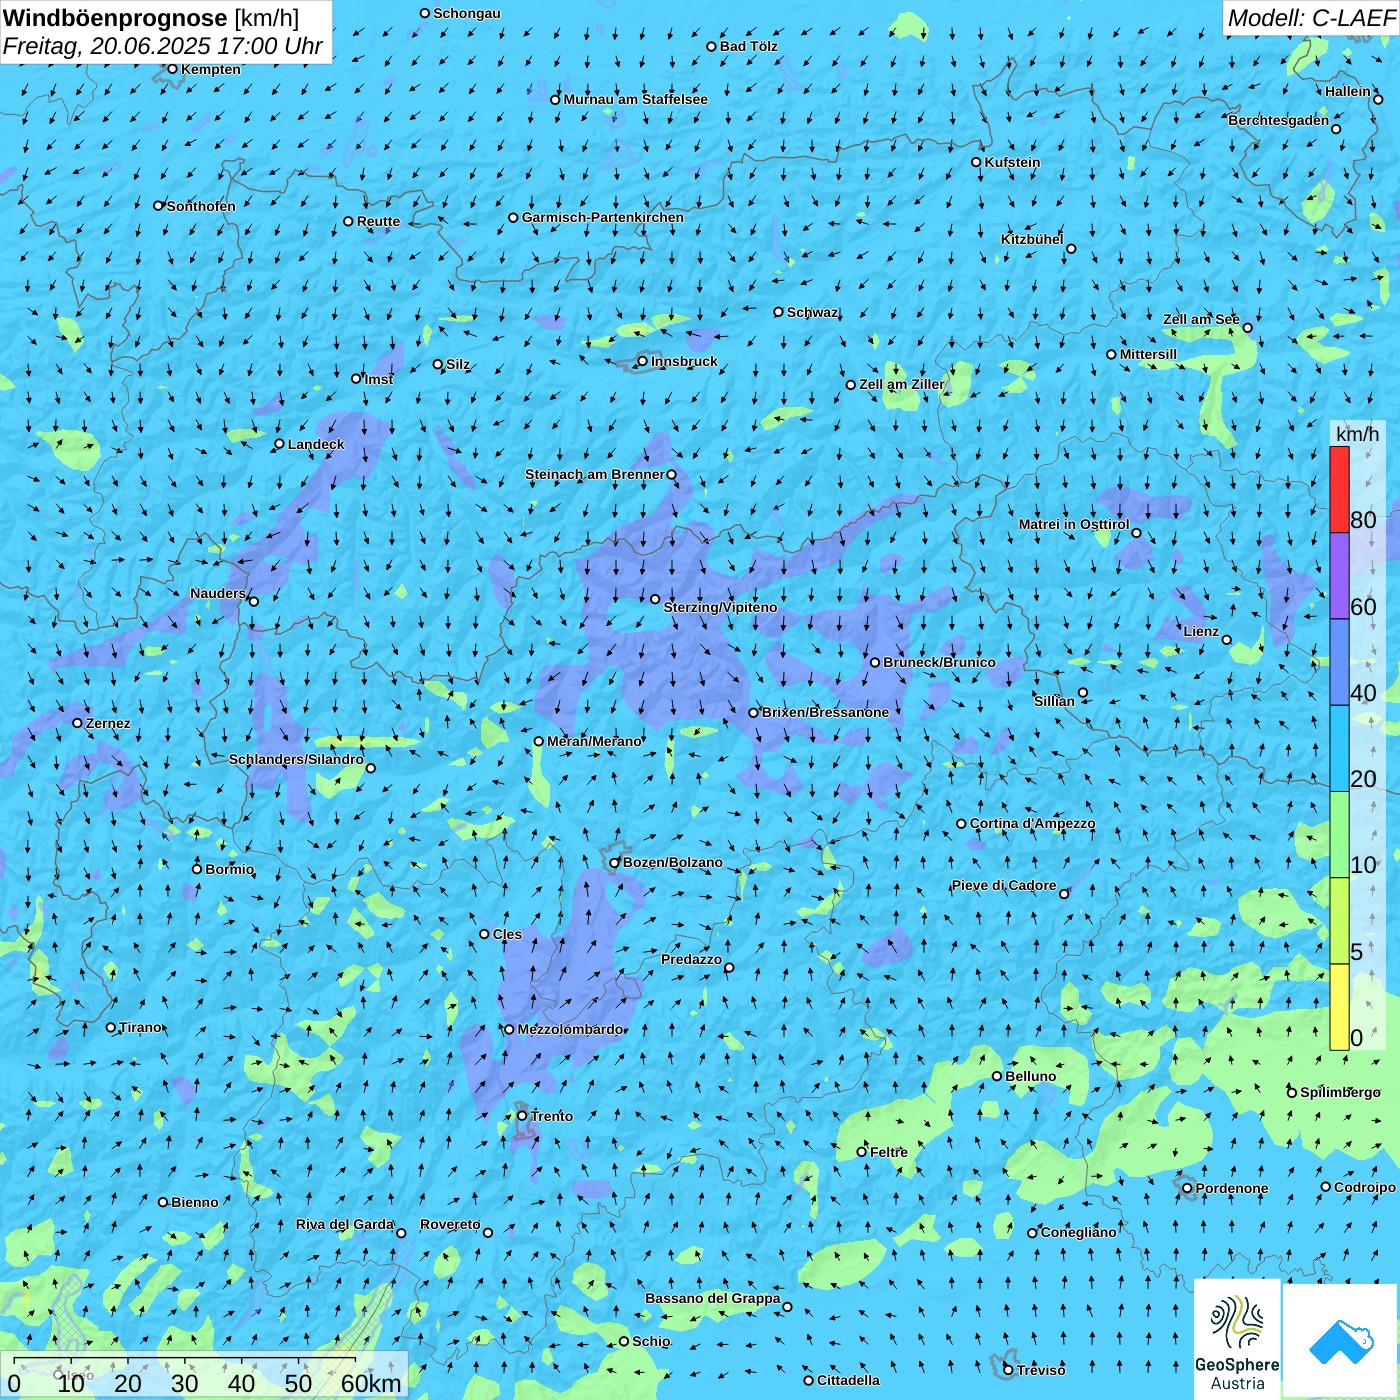Screen dimensions: 1400x1400
Task: Click the Rovereto label
Action: (450, 1224)
